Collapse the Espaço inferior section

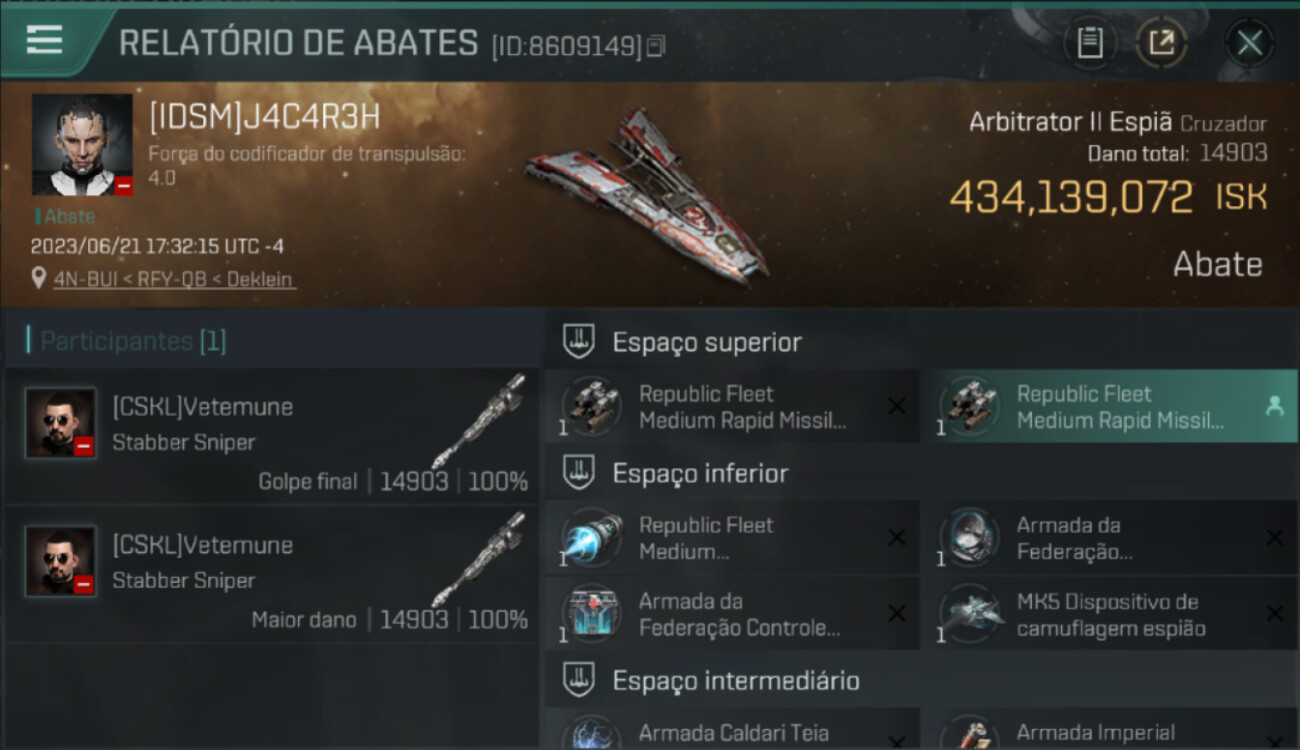[579, 473]
